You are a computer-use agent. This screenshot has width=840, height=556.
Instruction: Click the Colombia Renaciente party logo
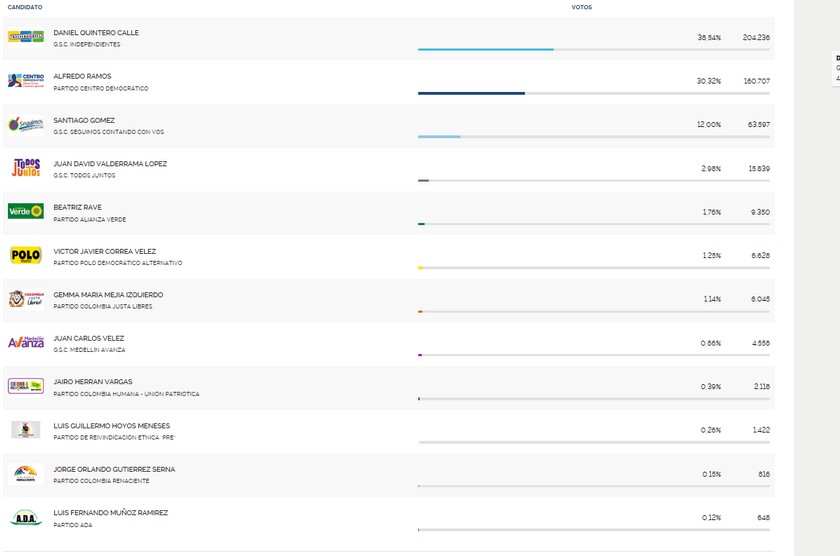click(x=25, y=473)
